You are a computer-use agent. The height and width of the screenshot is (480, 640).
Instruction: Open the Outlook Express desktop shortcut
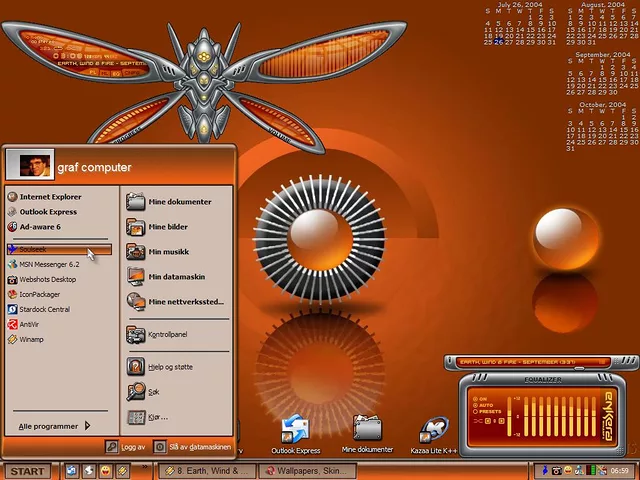click(x=296, y=435)
